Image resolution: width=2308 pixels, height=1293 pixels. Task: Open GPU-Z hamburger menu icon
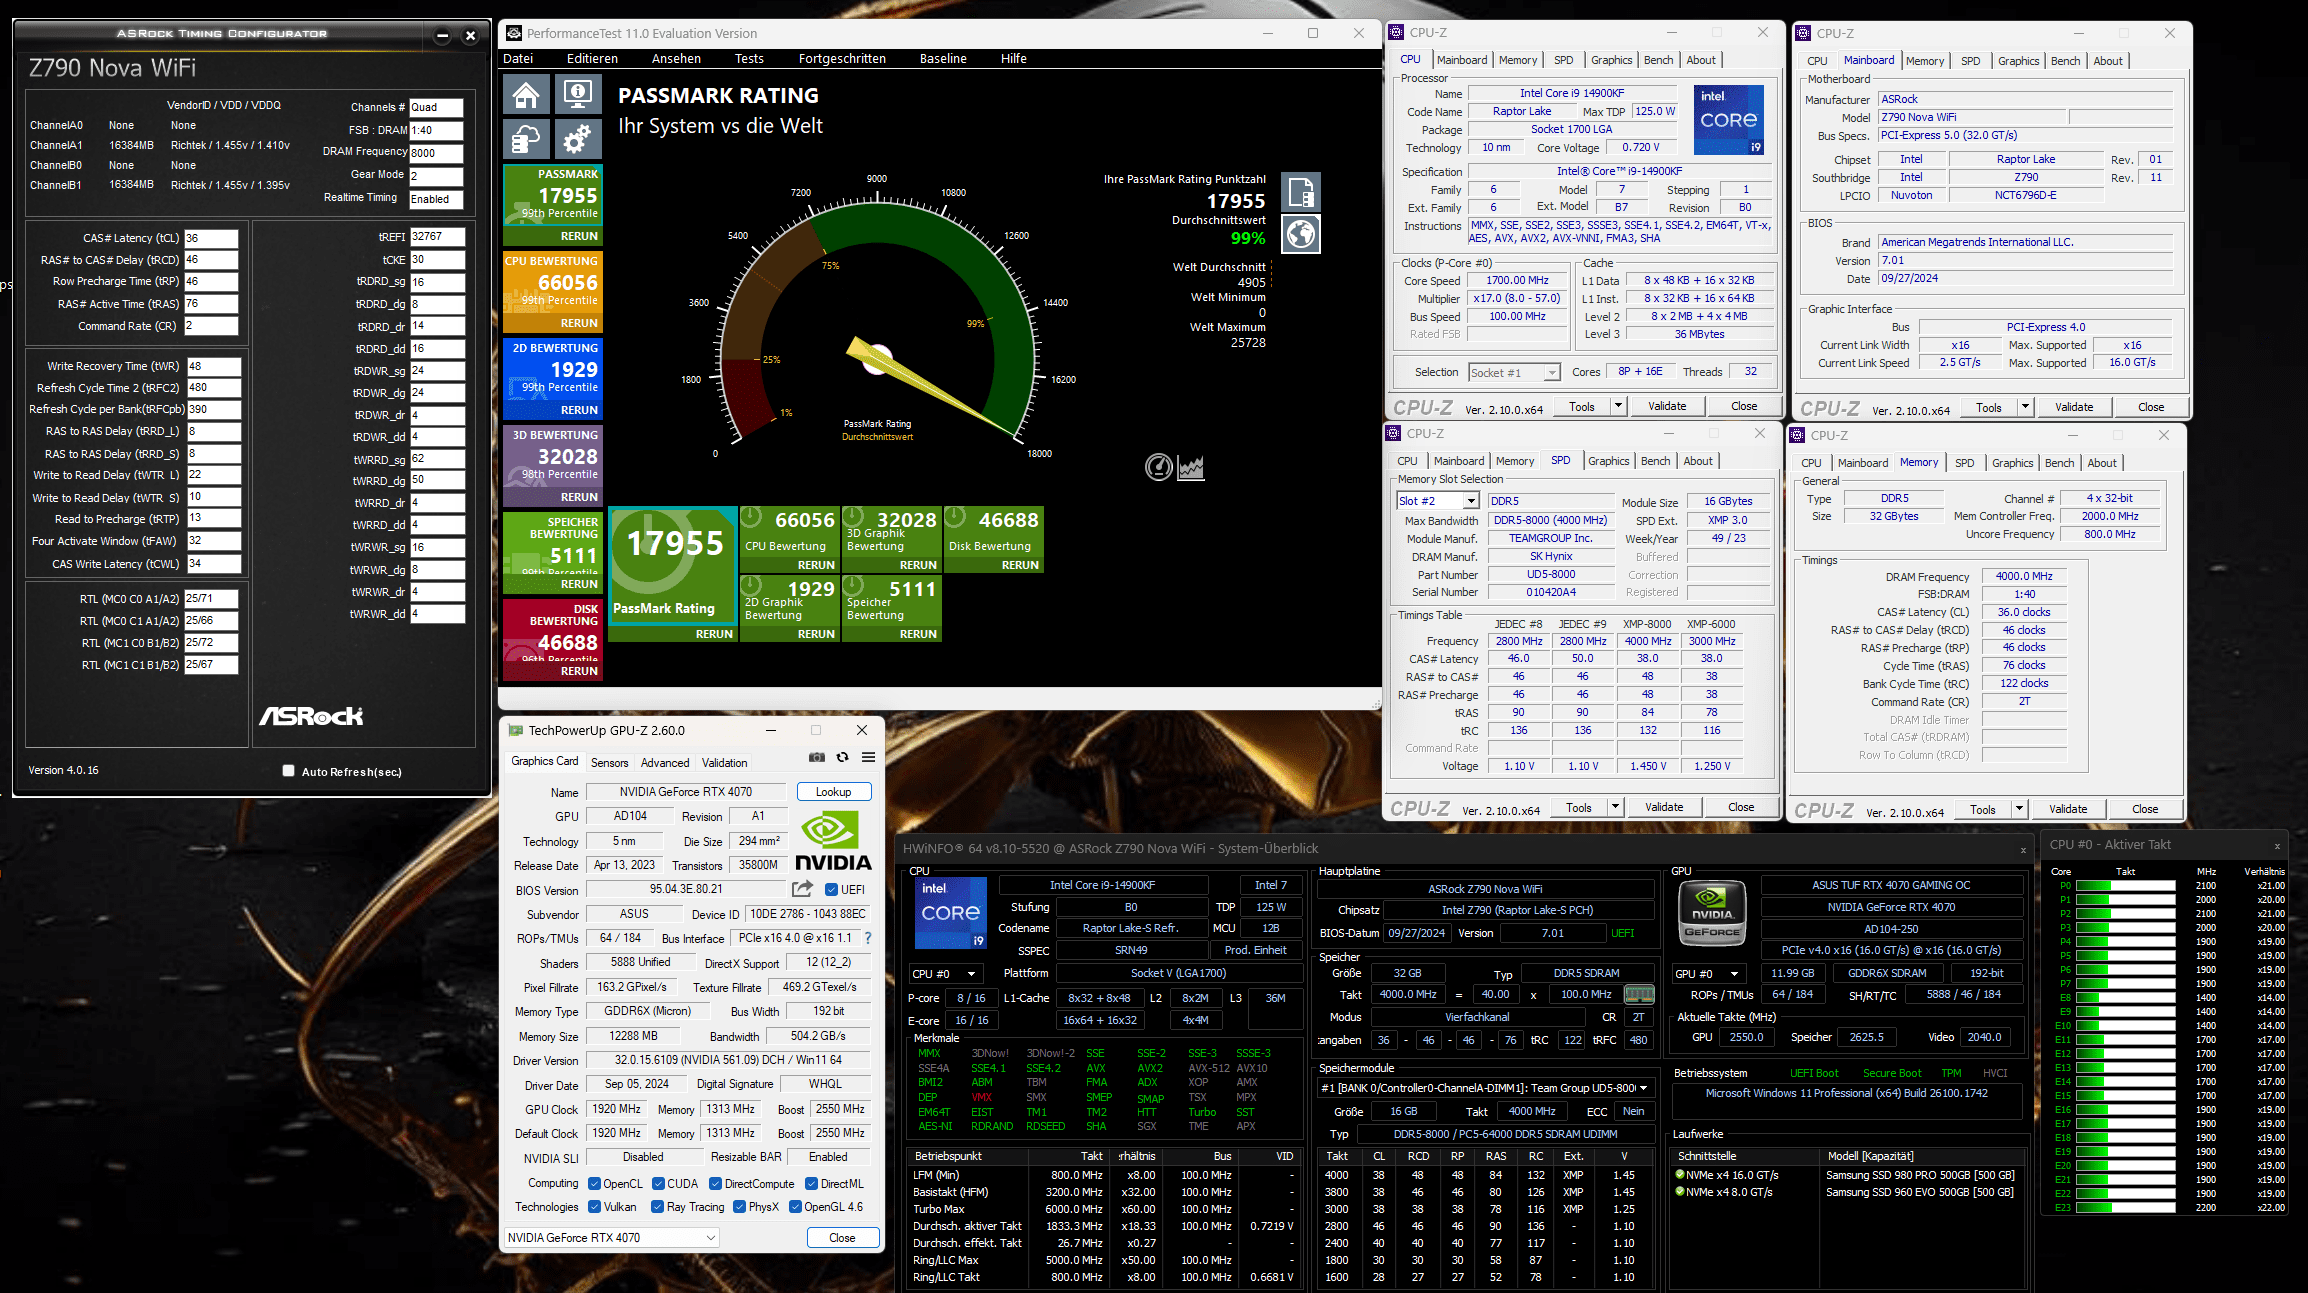(868, 757)
